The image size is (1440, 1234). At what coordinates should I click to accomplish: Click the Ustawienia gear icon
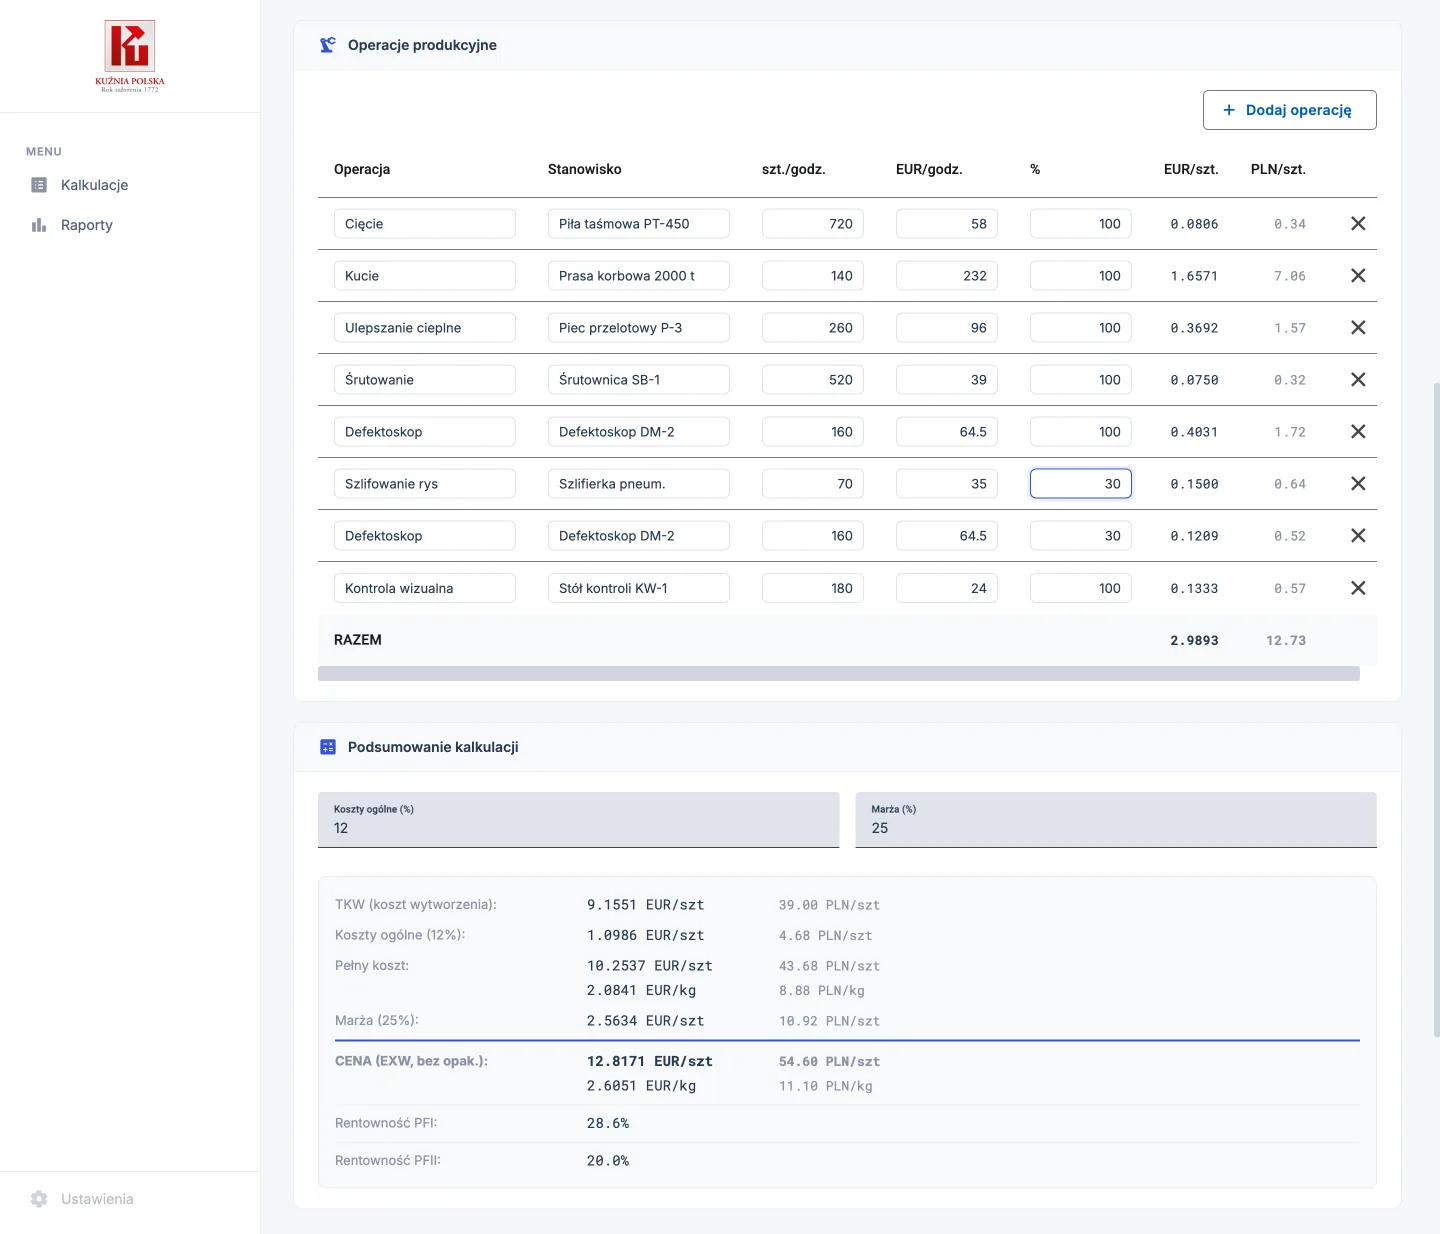tap(39, 1199)
